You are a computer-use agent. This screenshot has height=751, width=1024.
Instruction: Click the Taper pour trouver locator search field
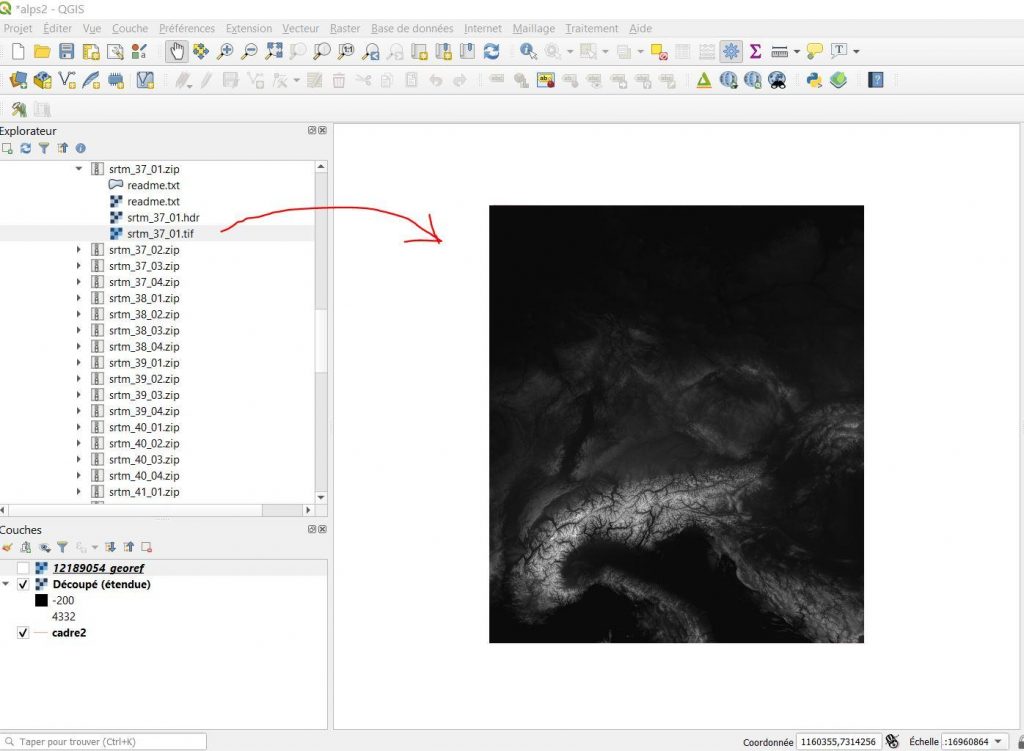pos(104,742)
